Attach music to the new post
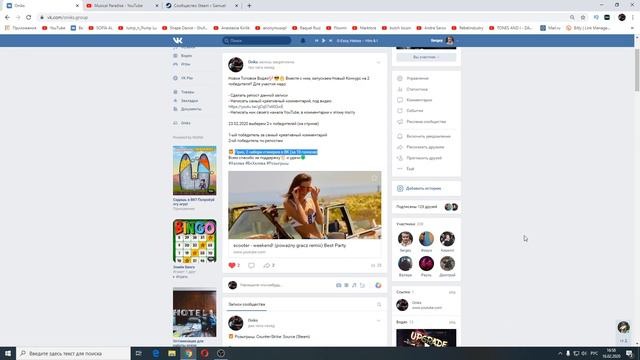This screenshot has width=640, height=360. point(354,285)
